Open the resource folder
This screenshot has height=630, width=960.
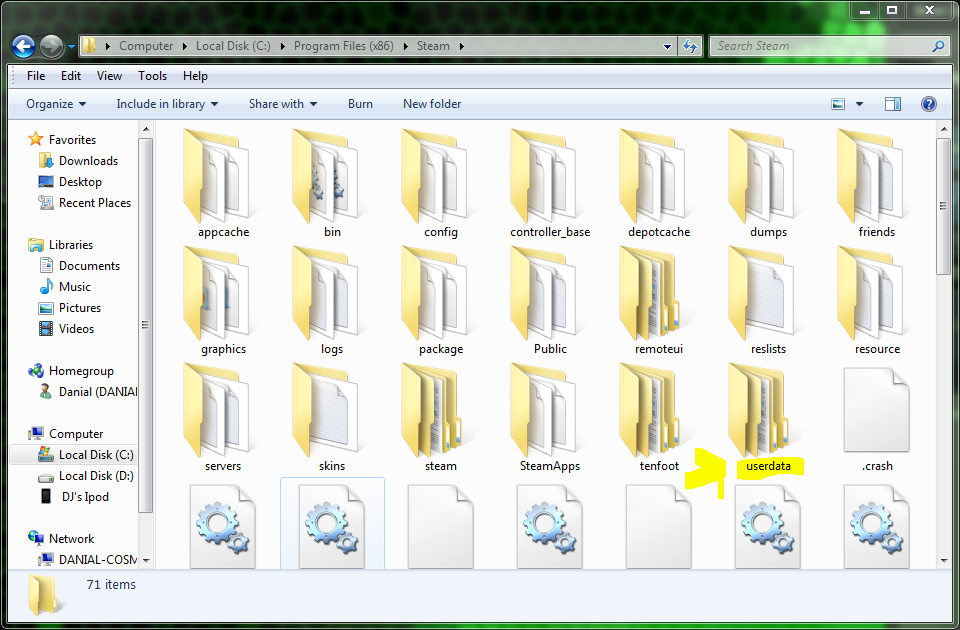point(877,301)
